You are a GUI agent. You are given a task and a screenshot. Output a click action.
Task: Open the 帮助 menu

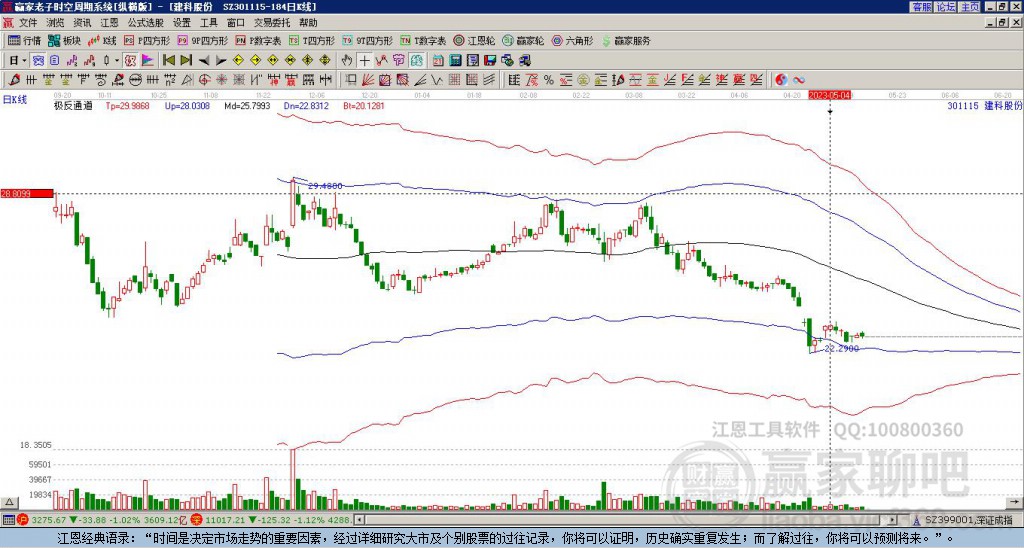tap(308, 23)
